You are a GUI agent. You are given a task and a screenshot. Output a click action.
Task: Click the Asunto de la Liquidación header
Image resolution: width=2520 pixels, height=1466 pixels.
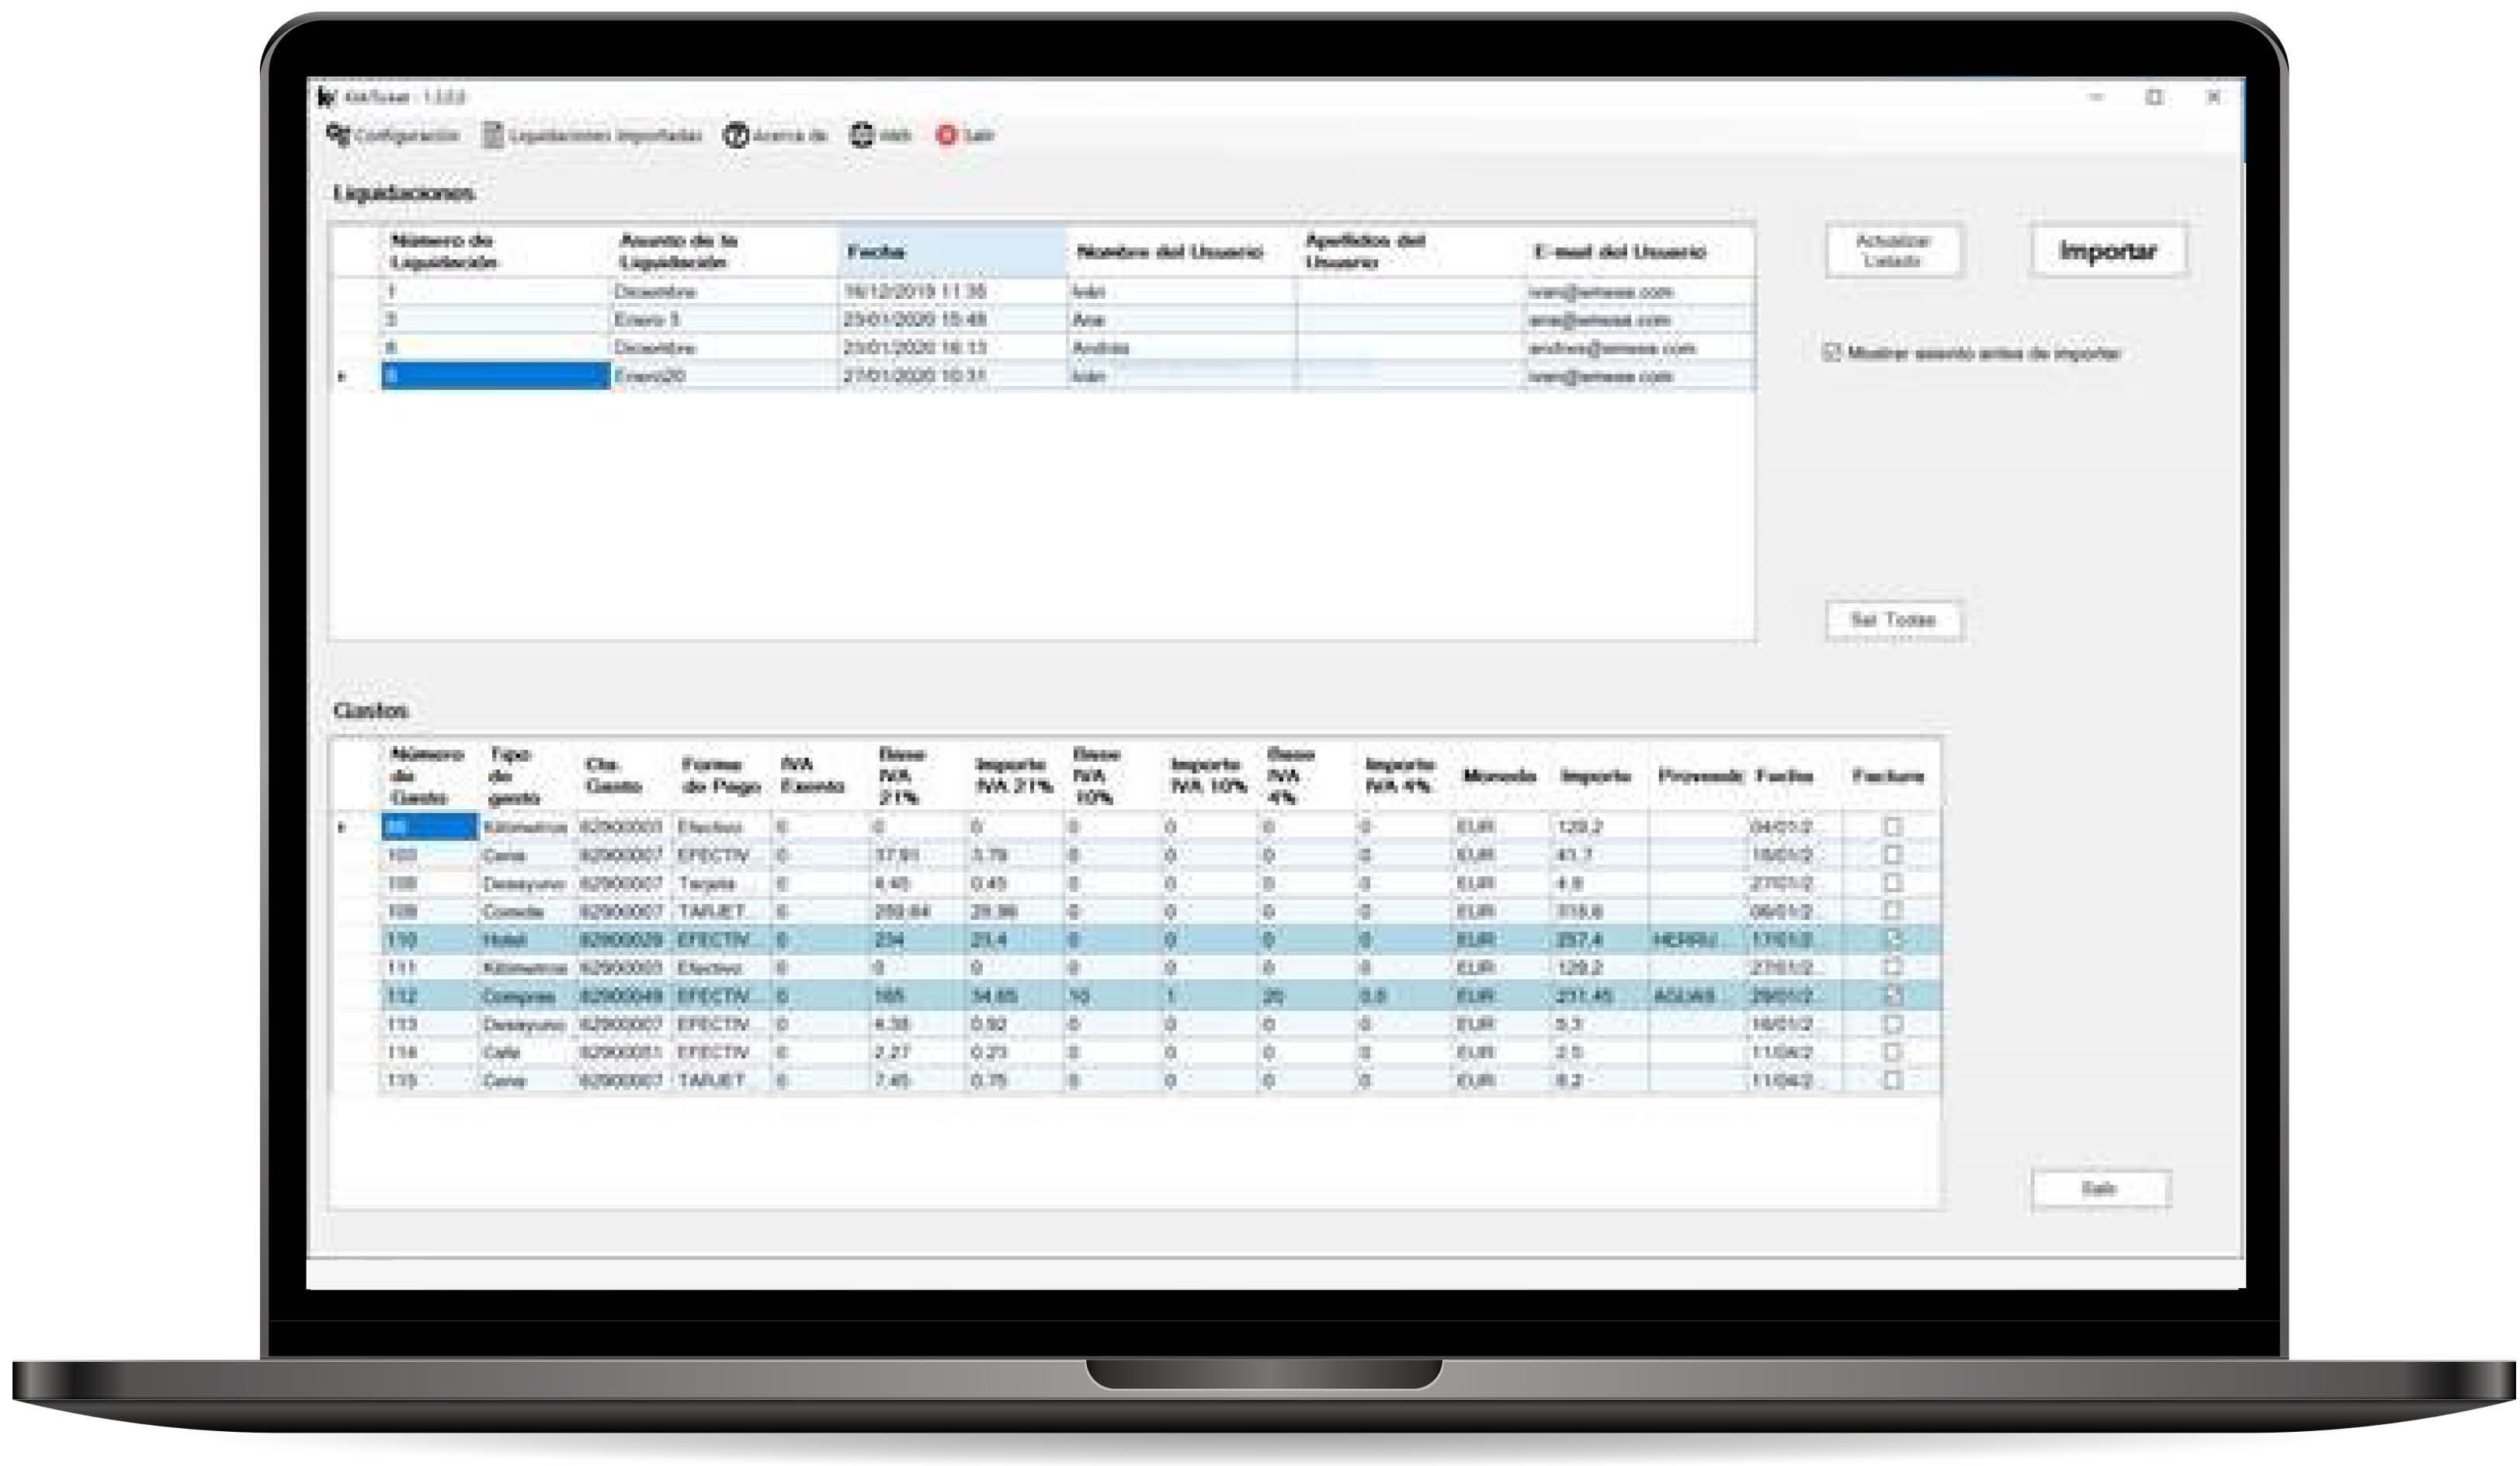pyautogui.click(x=725, y=251)
